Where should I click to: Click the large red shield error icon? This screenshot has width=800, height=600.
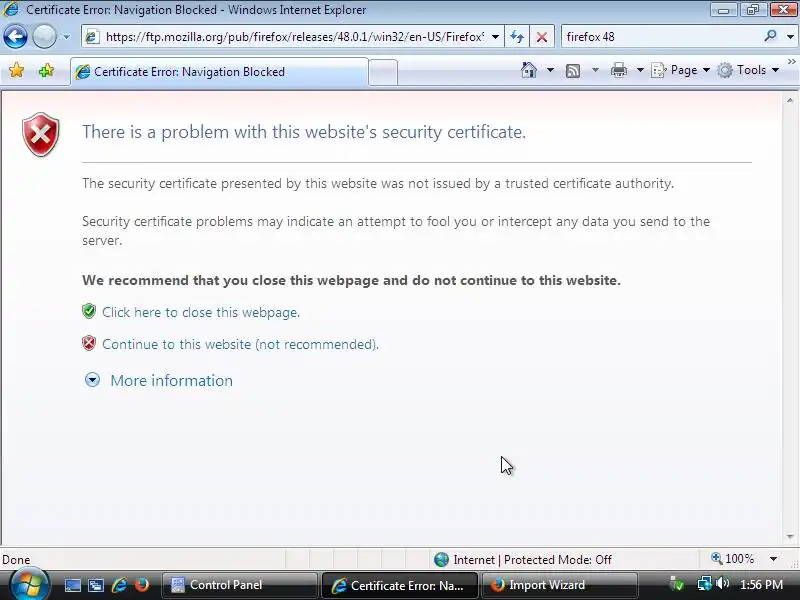click(41, 134)
